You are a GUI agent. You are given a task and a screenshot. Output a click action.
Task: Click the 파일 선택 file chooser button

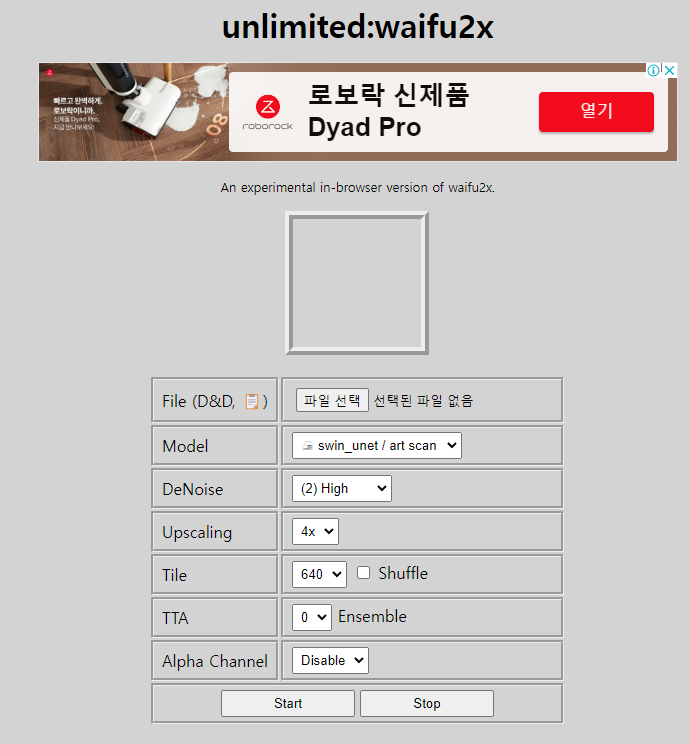coord(332,400)
